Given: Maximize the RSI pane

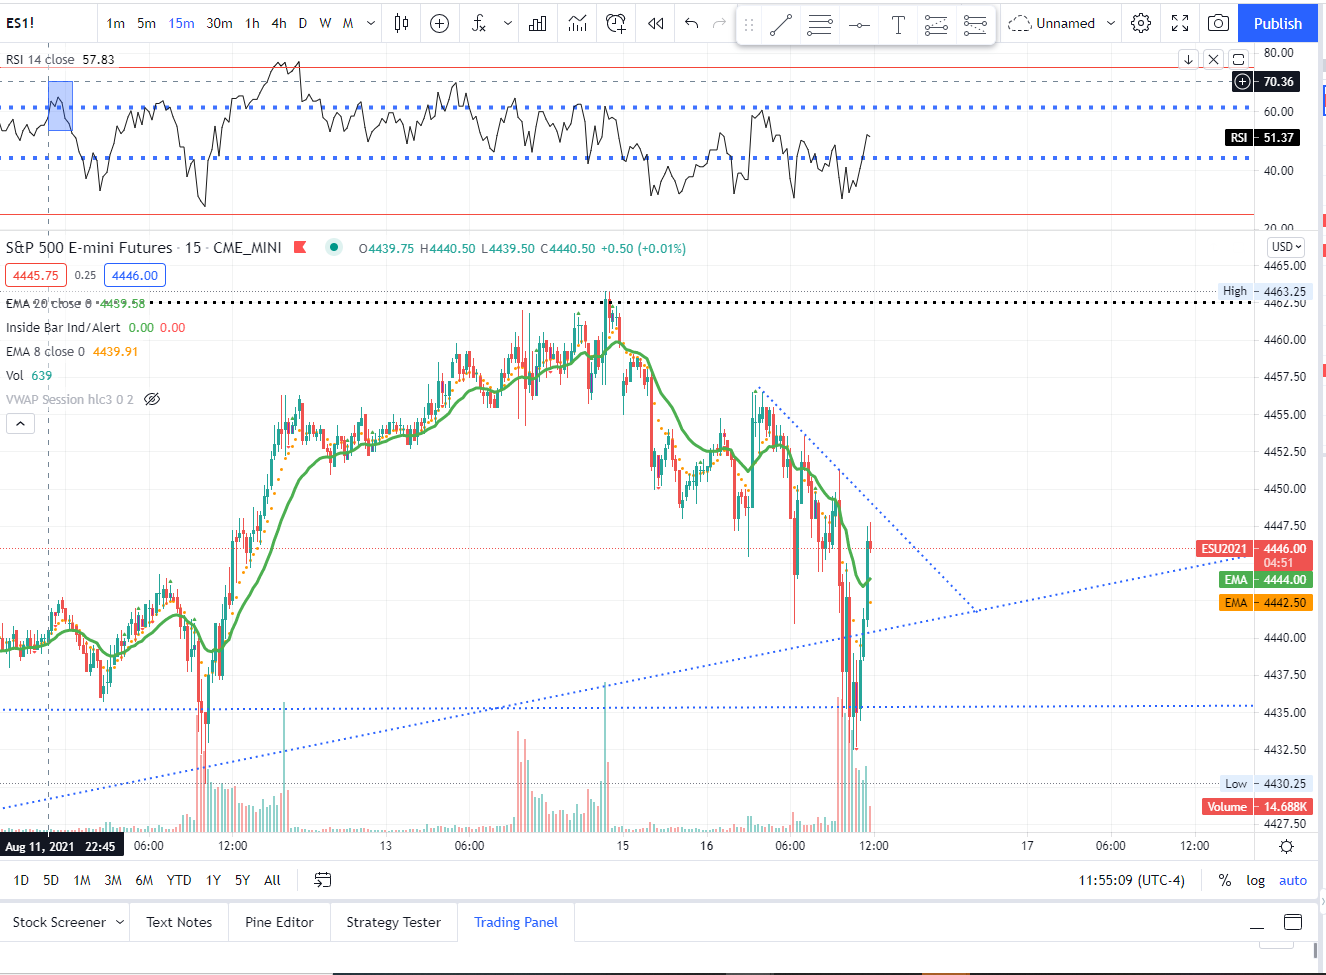Looking at the screenshot, I should click(x=1238, y=59).
